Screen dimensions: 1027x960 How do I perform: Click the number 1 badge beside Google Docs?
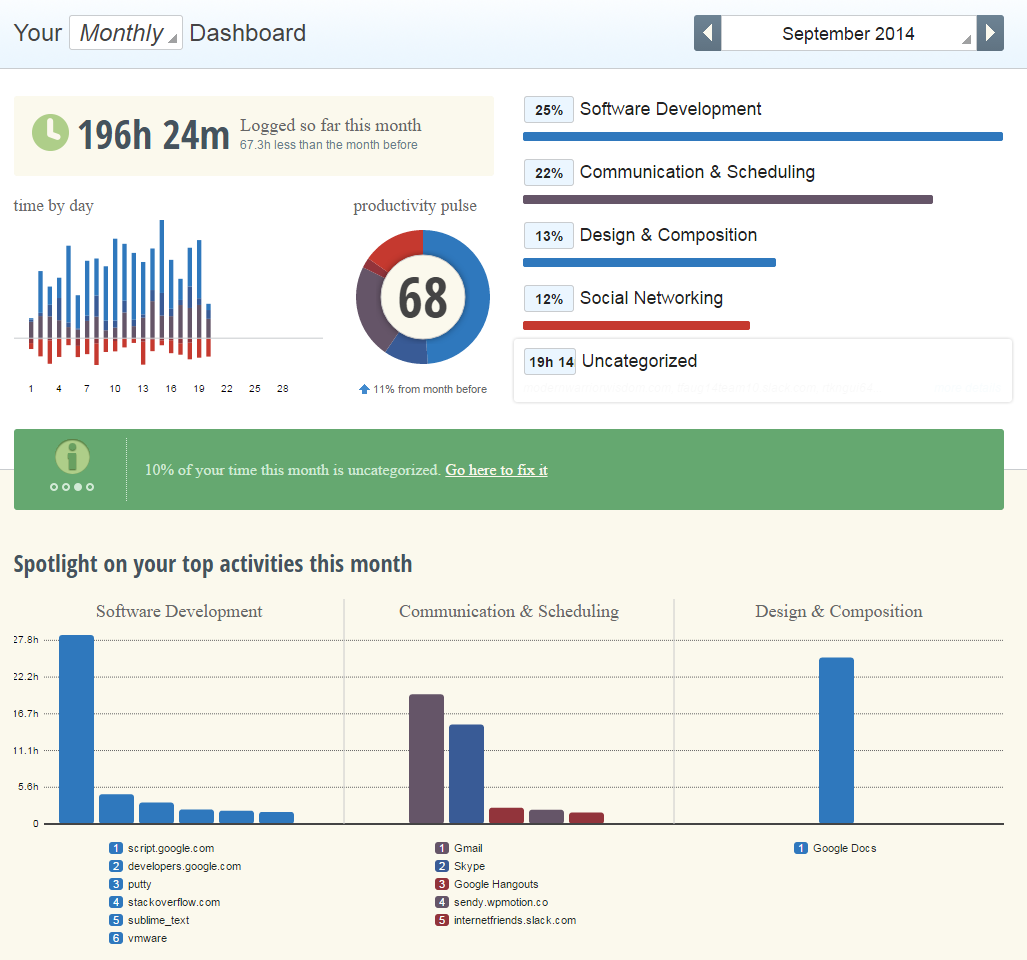(800, 848)
